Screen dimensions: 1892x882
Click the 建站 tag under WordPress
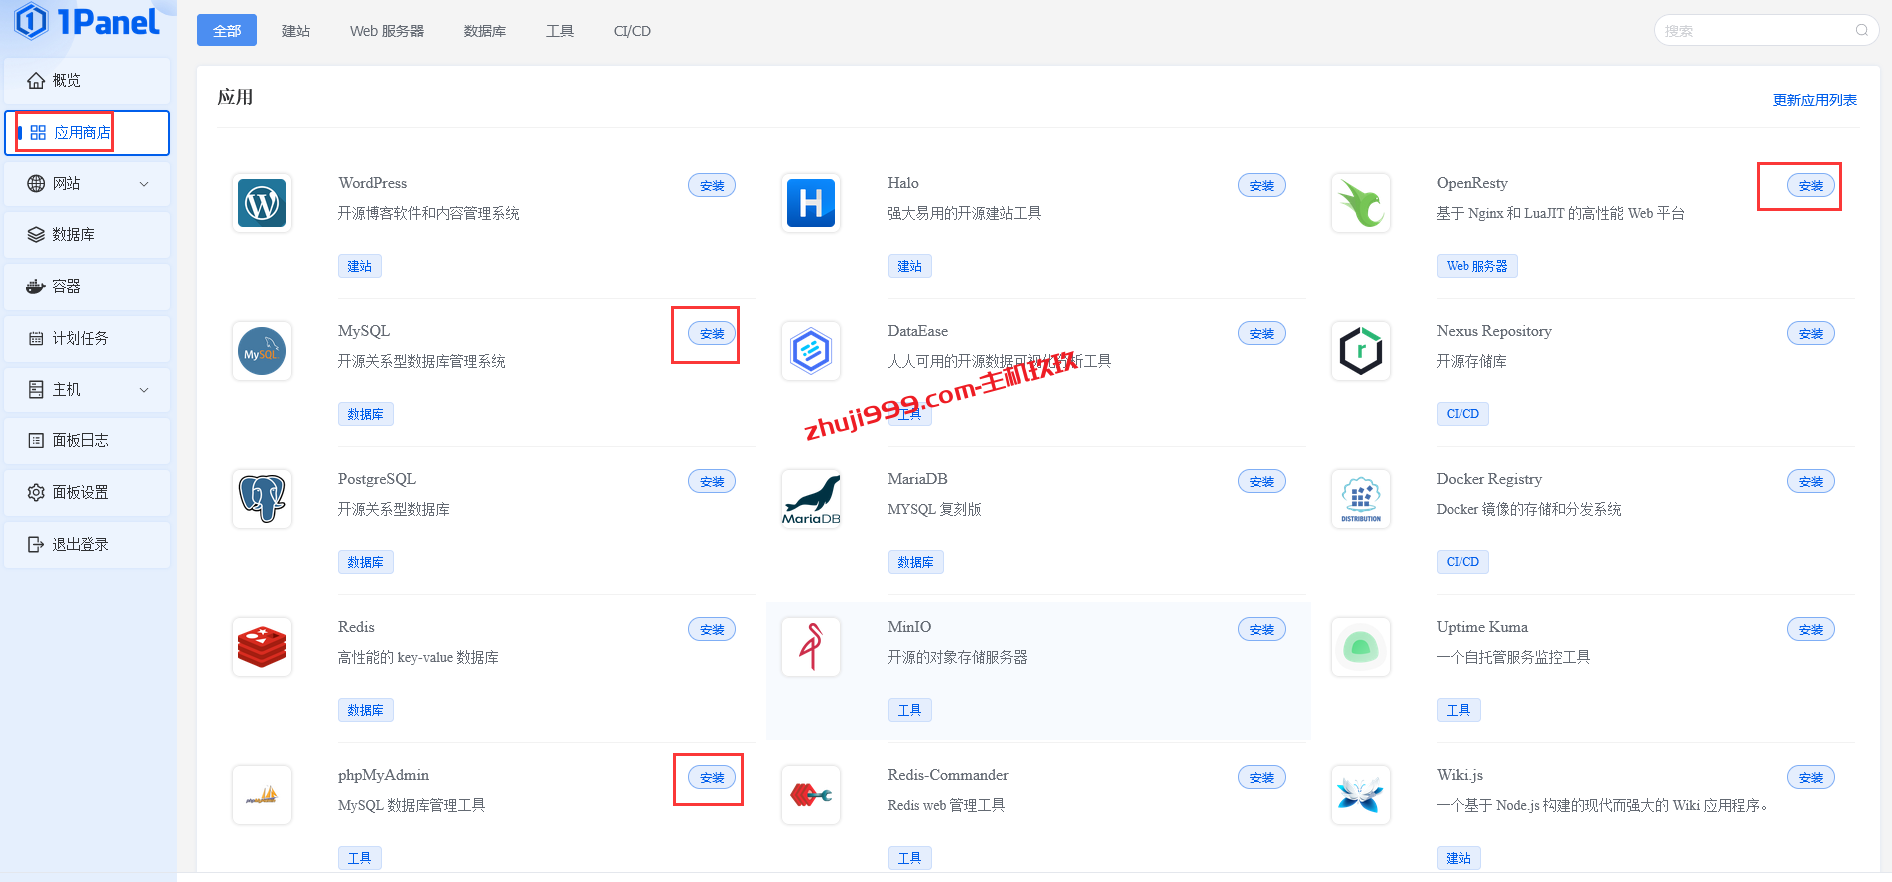[x=360, y=266]
